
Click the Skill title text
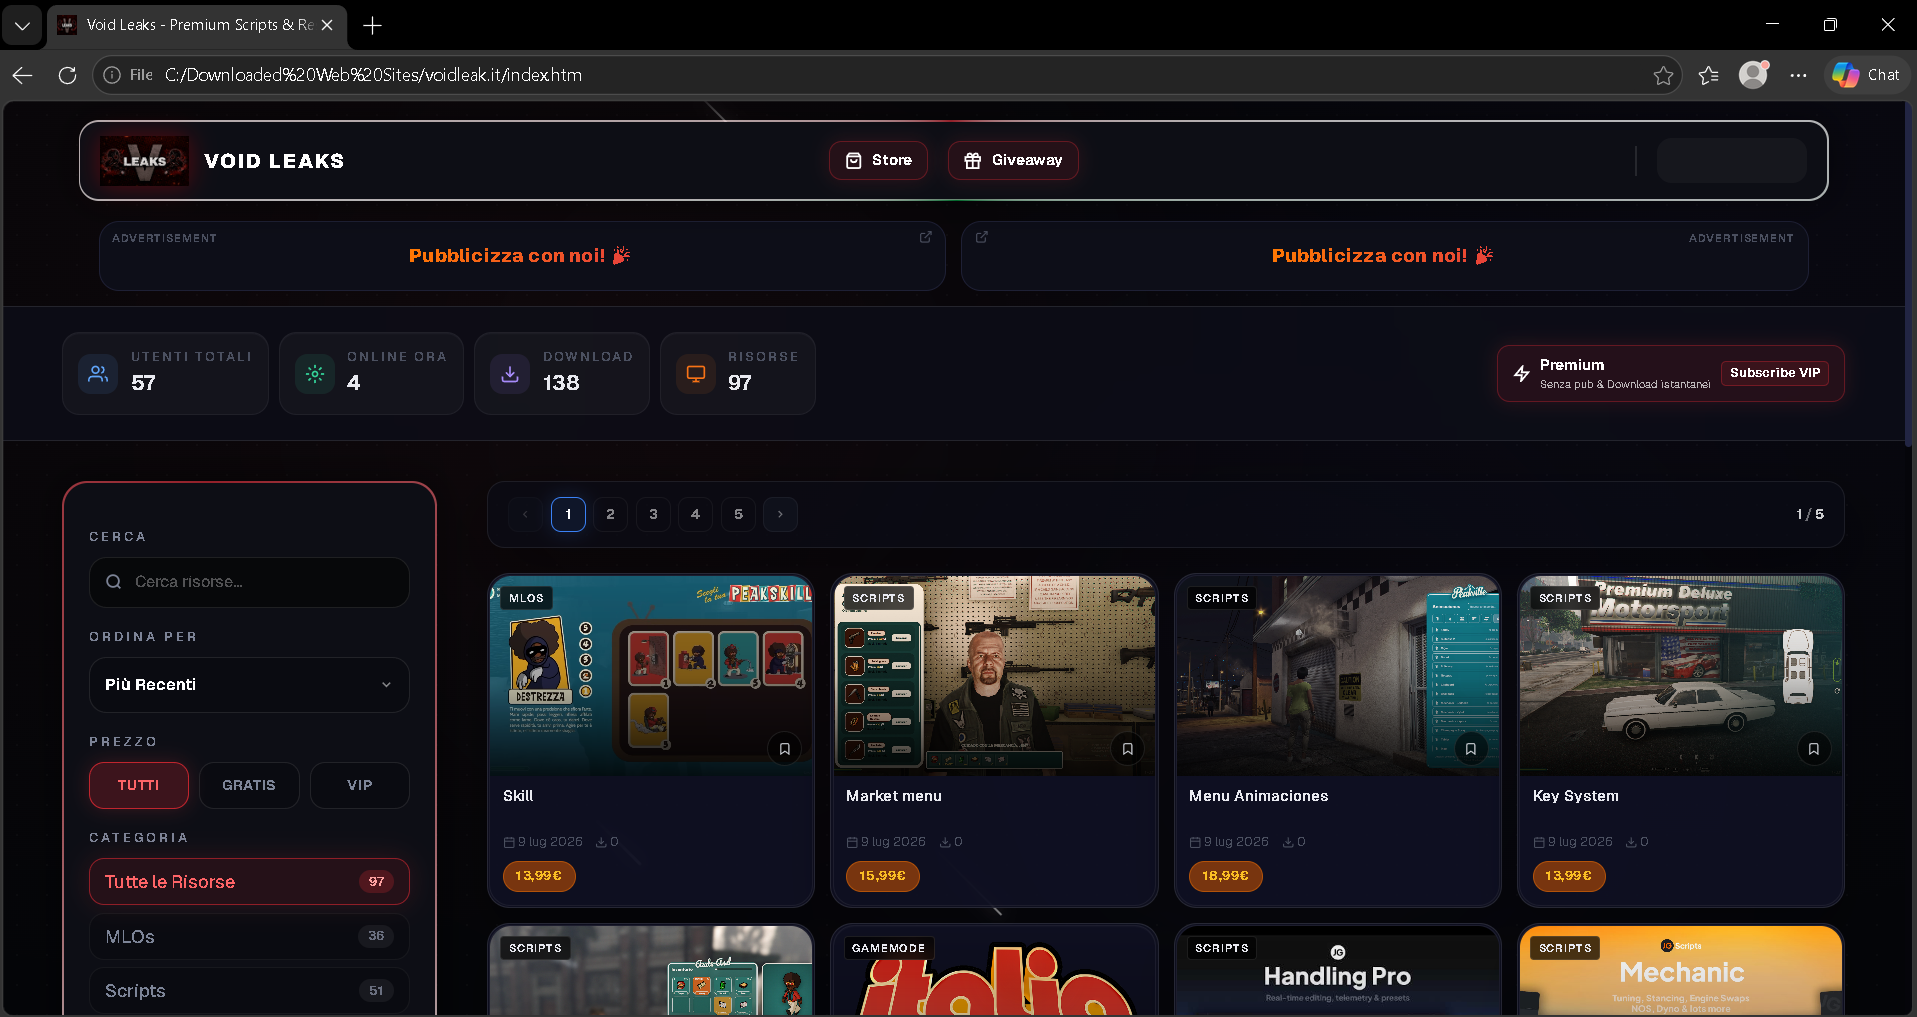(518, 796)
